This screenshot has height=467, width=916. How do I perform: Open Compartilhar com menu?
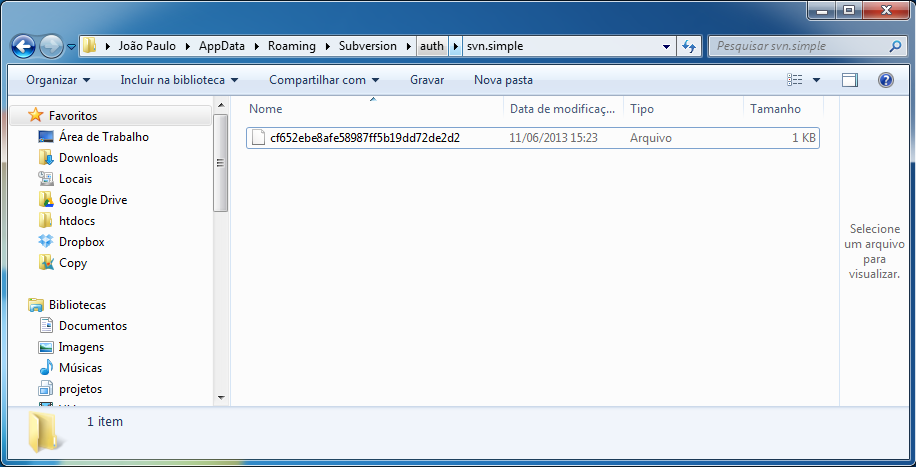coord(324,80)
